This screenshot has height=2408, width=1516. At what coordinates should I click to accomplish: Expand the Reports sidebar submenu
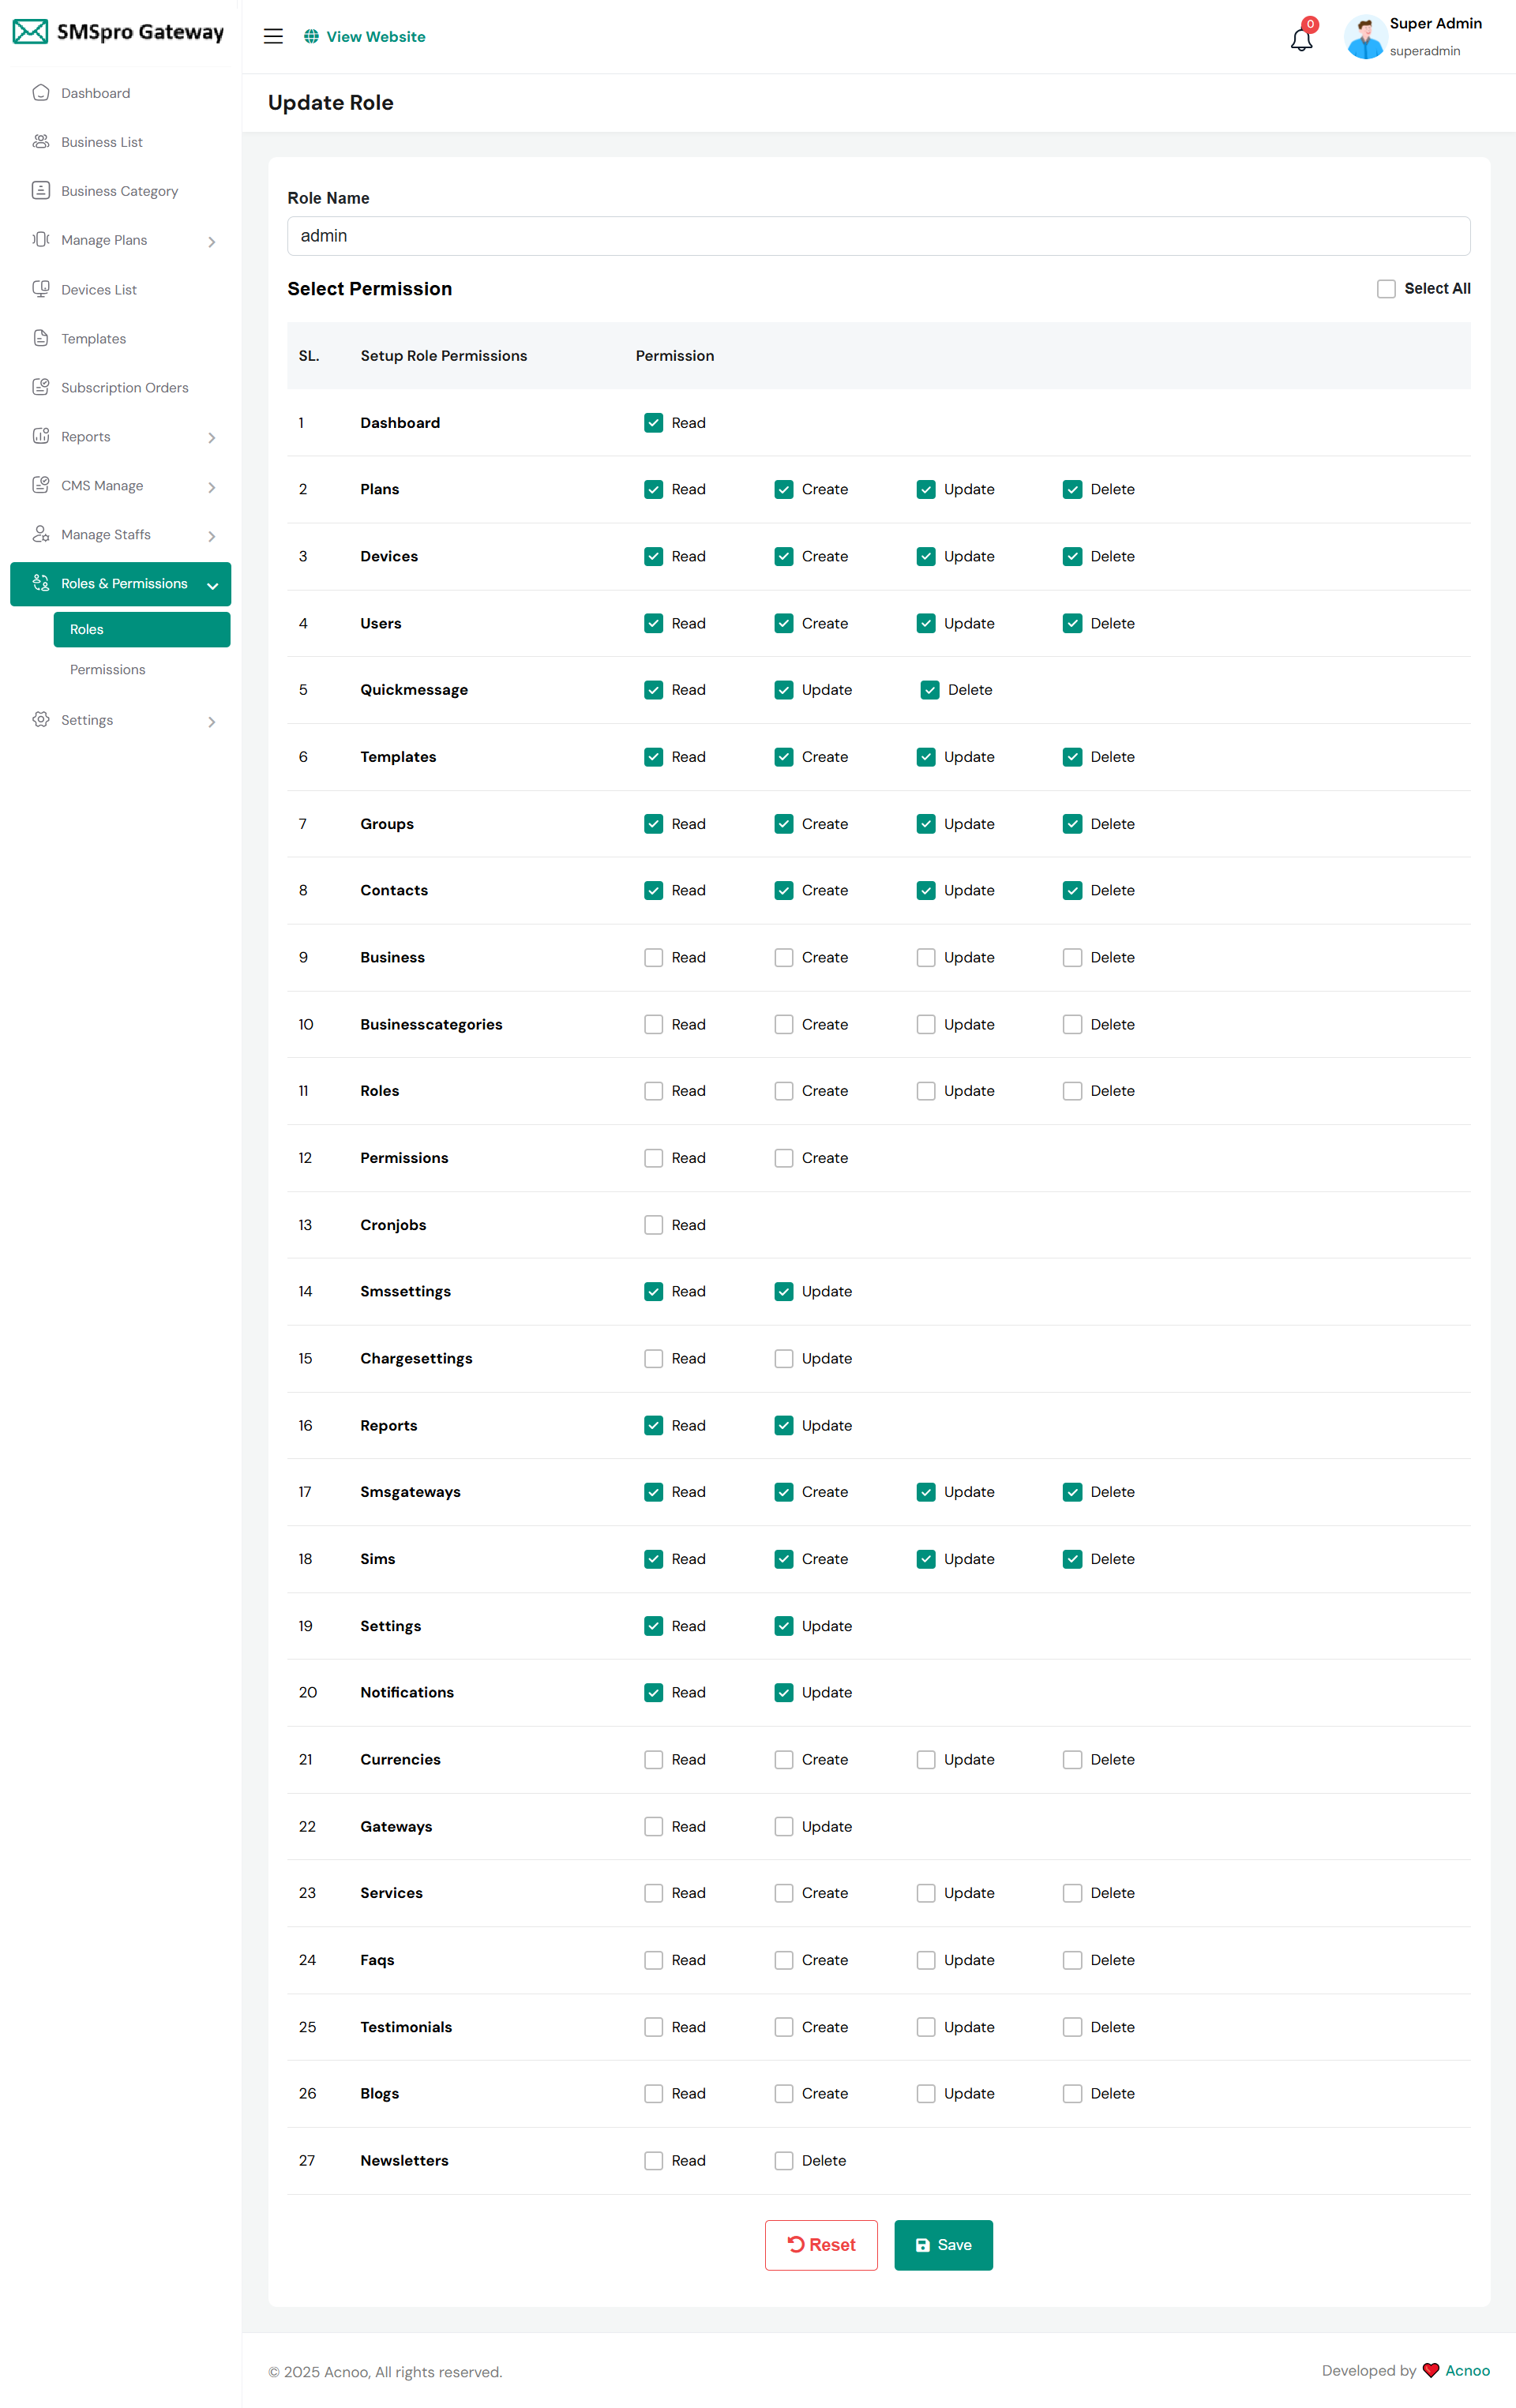pos(212,438)
